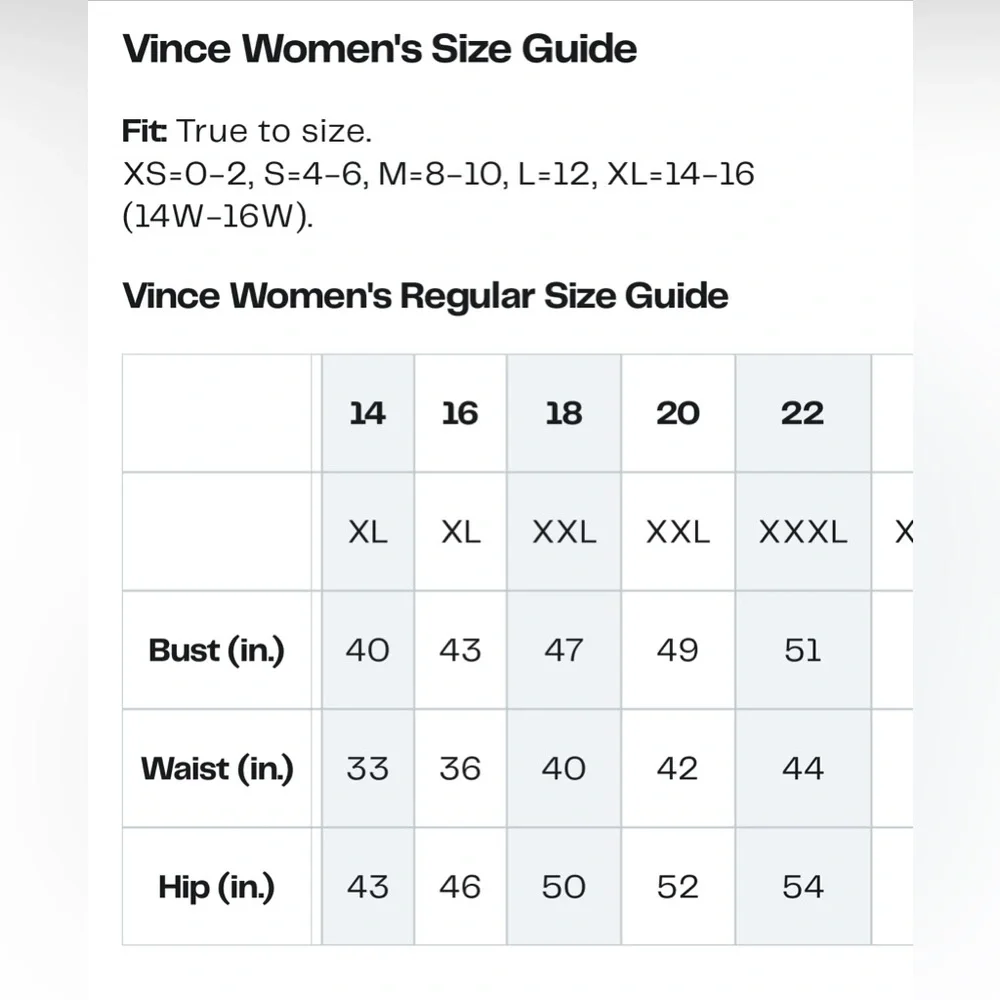Click the Waist (in.) row label
1000x1000 pixels.
click(x=217, y=768)
